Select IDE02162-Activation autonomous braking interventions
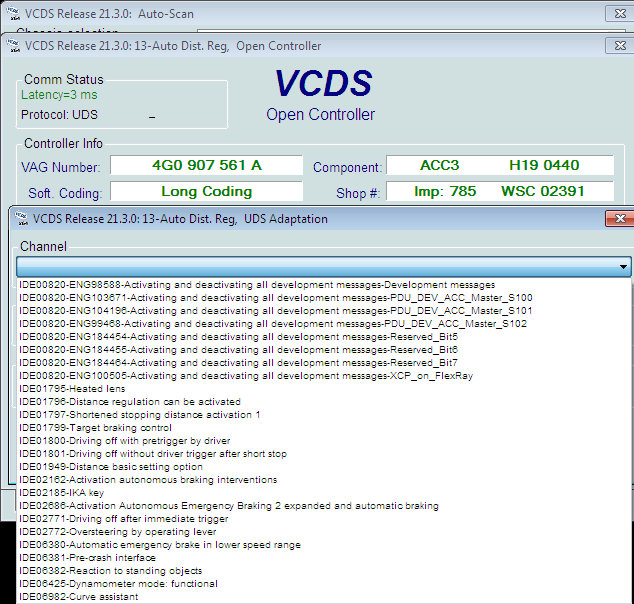Viewport: 634px width, 604px height. click(x=323, y=479)
